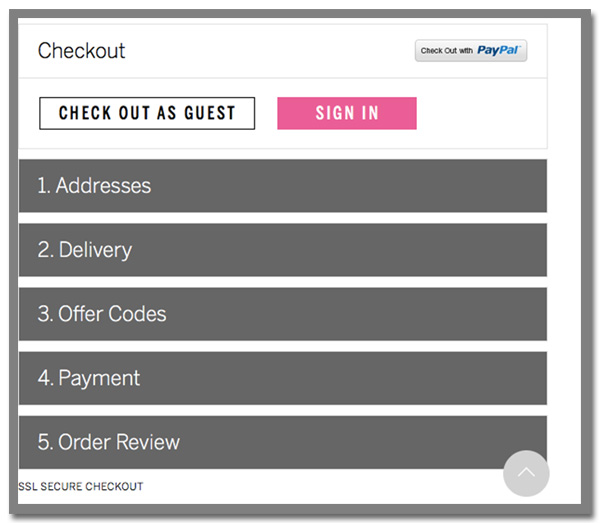
Task: Click the 'Check Out with' text on PayPal button
Action: [x=447, y=51]
